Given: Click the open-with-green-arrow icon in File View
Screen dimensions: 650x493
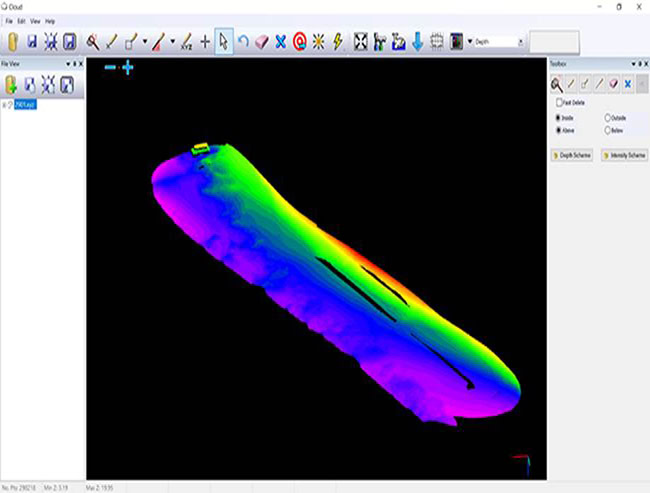Looking at the screenshot, I should tap(11, 85).
